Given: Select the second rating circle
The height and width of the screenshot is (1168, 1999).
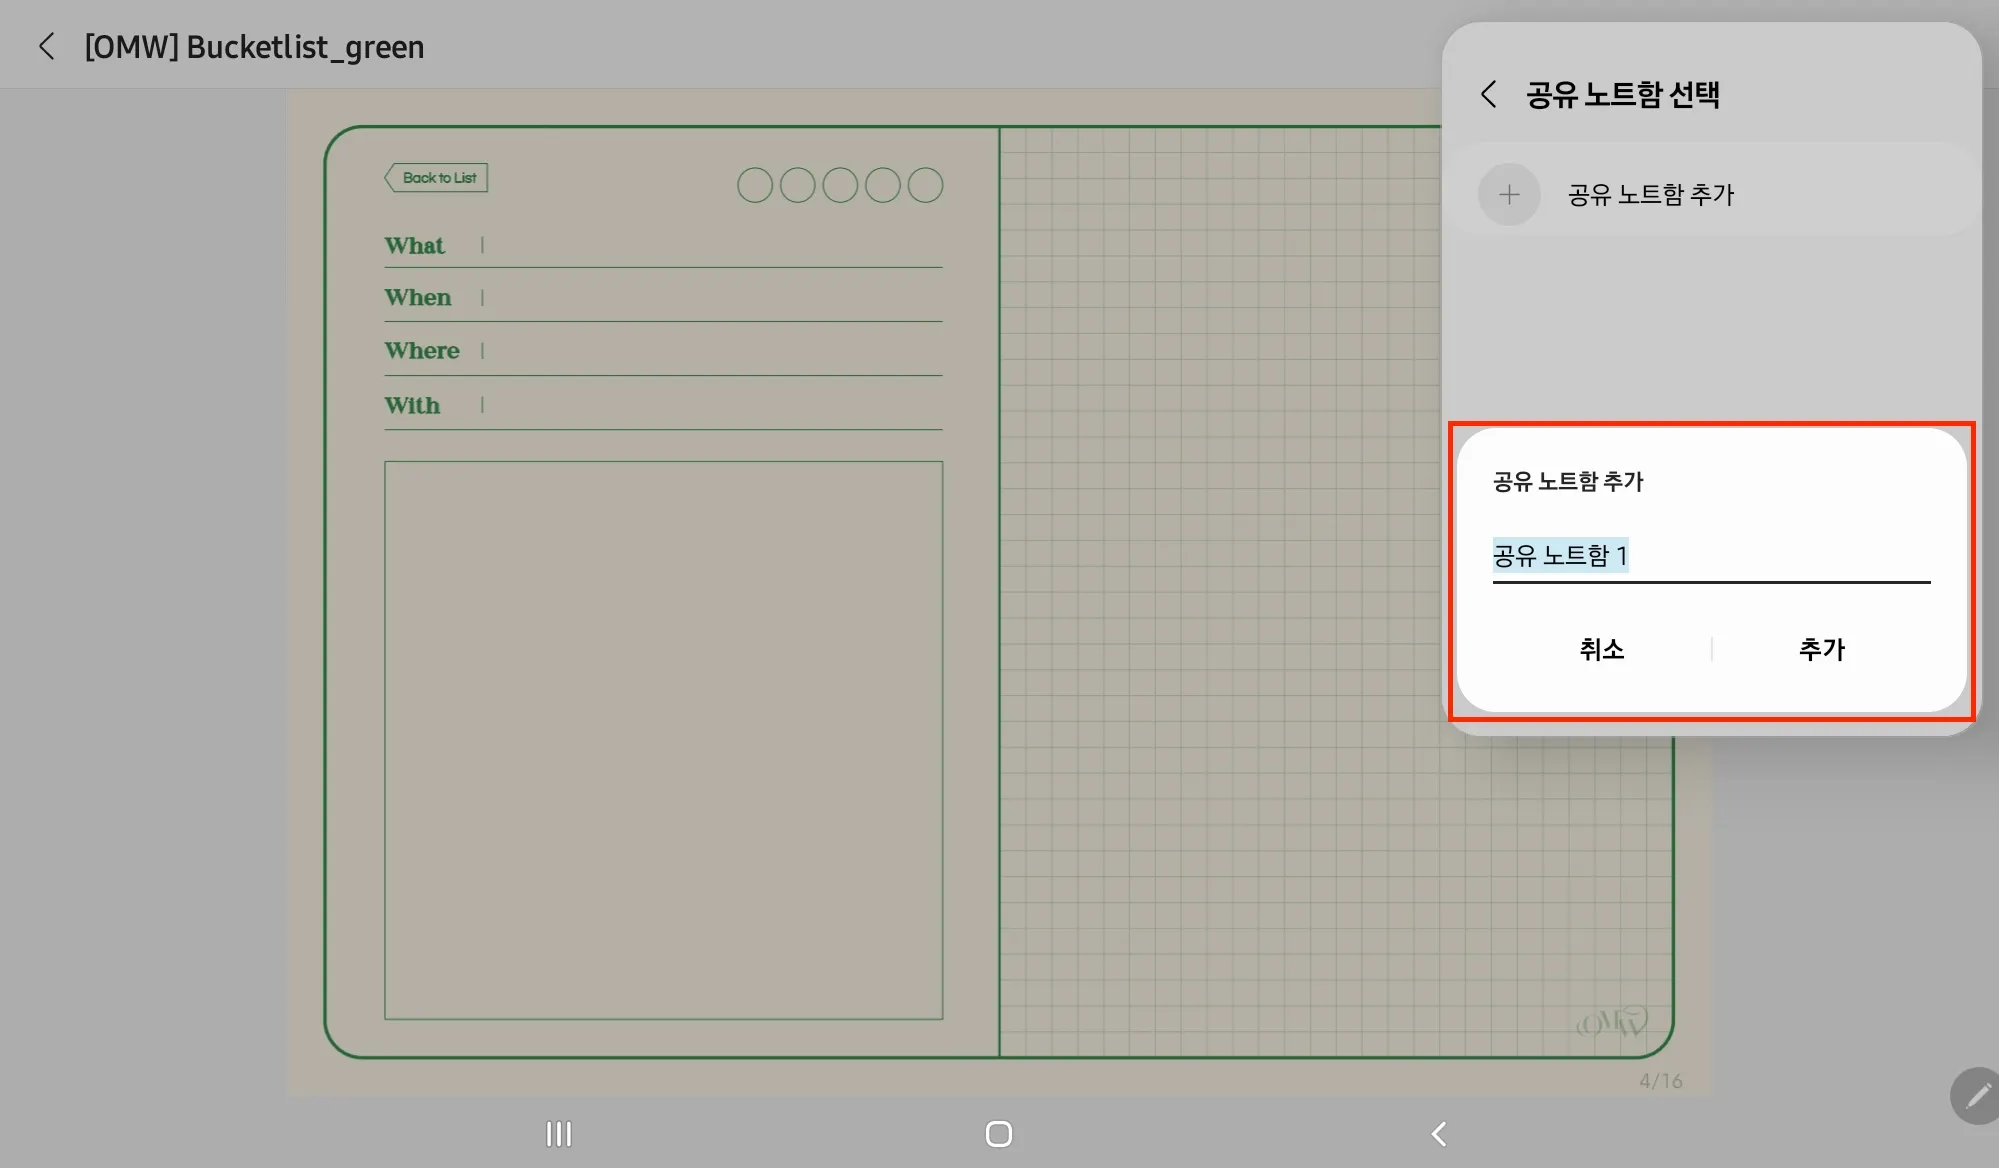Looking at the screenshot, I should (797, 185).
